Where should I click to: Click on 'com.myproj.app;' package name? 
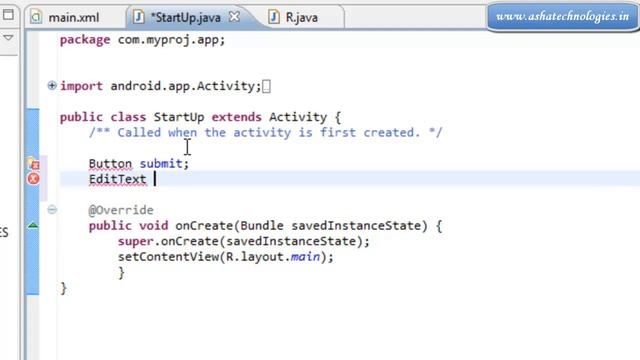point(171,40)
